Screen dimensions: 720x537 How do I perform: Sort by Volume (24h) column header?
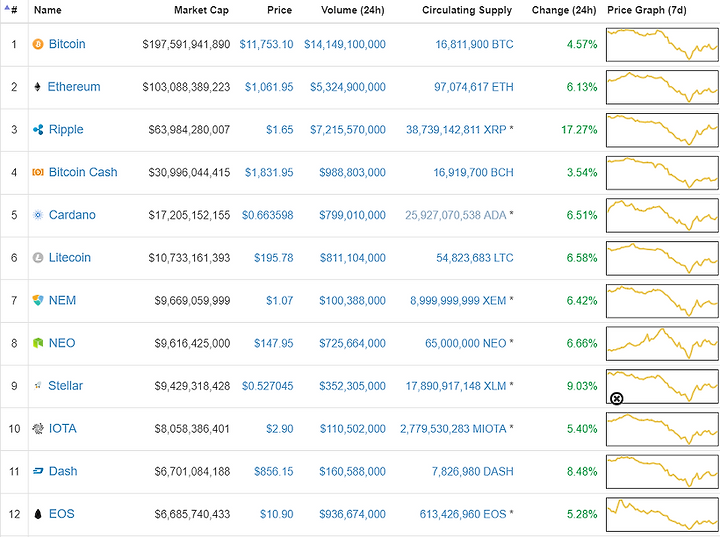353,10
